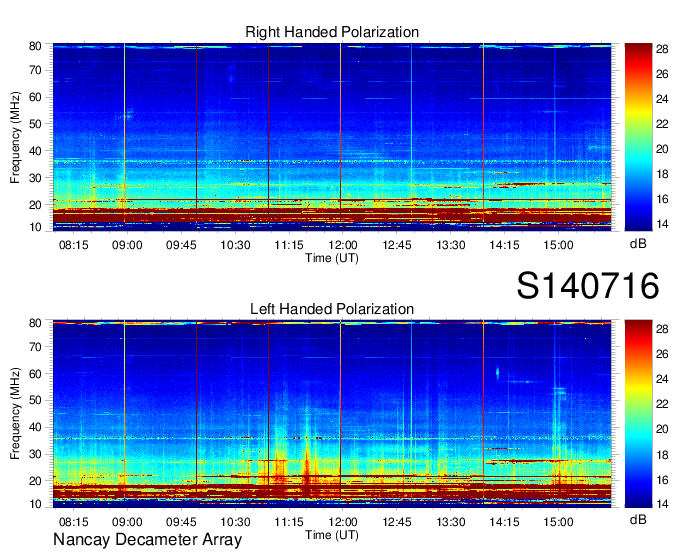Screen dimensions: 680x552
Task: Click the 12:45 time tick of Left Handed plot
Action: (x=397, y=522)
